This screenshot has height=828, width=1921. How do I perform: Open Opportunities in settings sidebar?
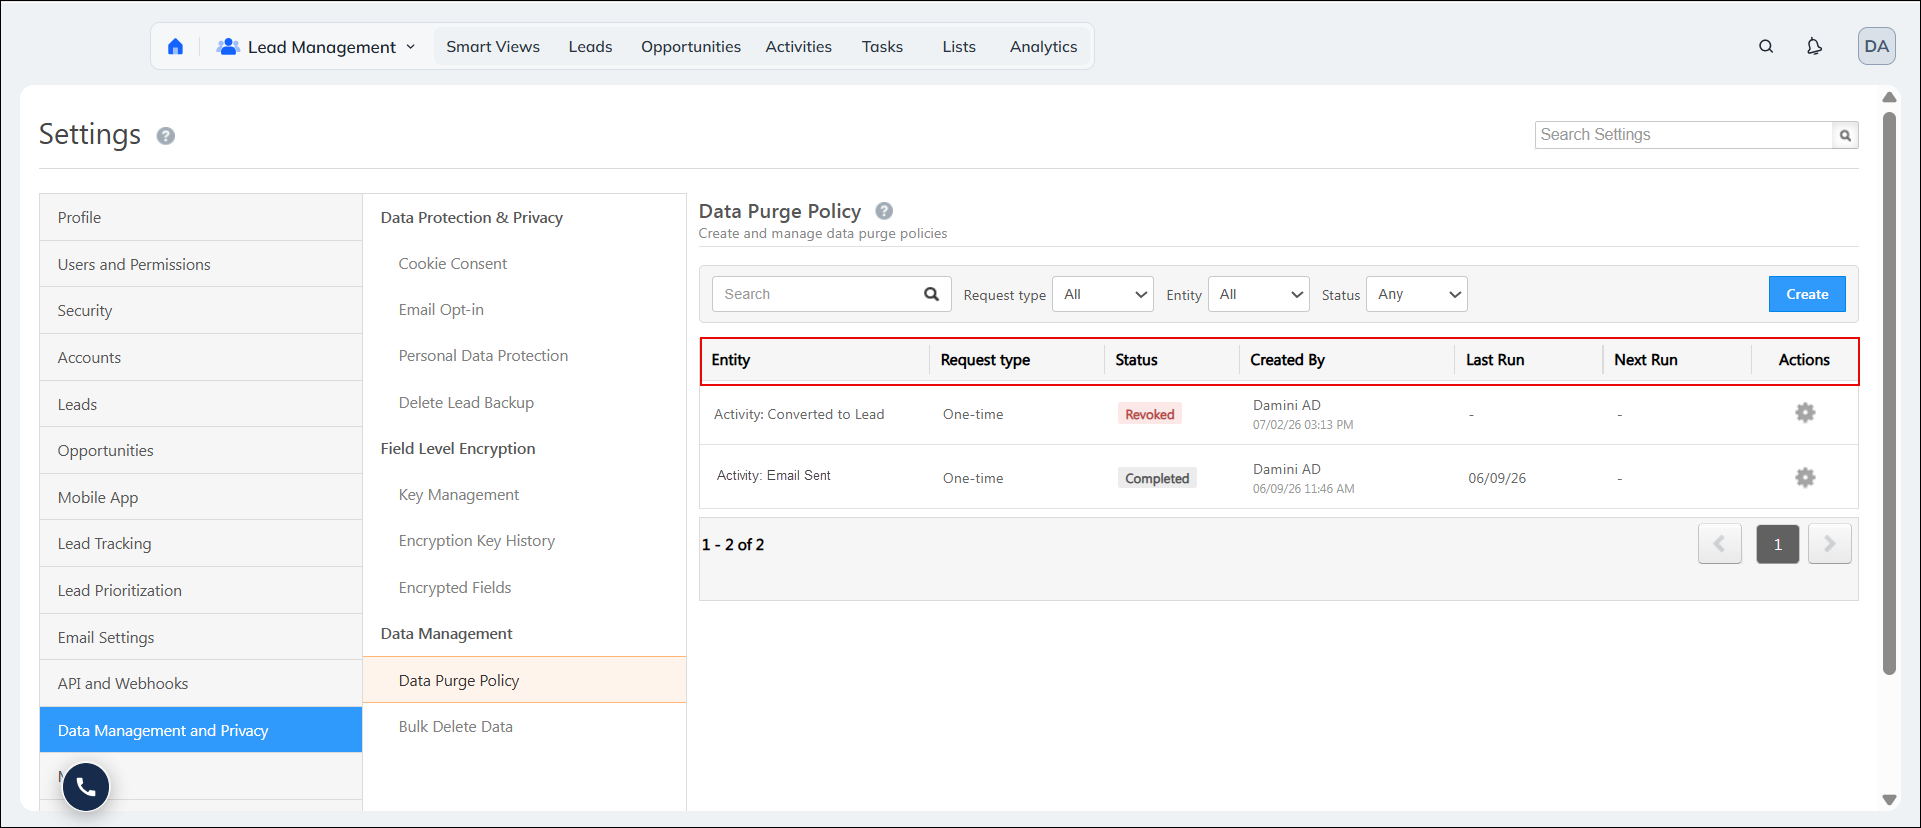pos(201,450)
